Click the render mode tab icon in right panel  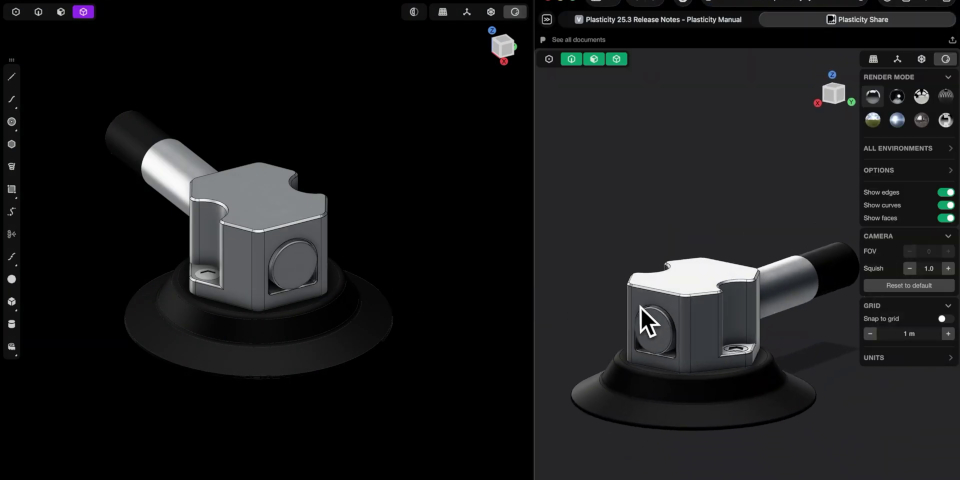tap(945, 59)
